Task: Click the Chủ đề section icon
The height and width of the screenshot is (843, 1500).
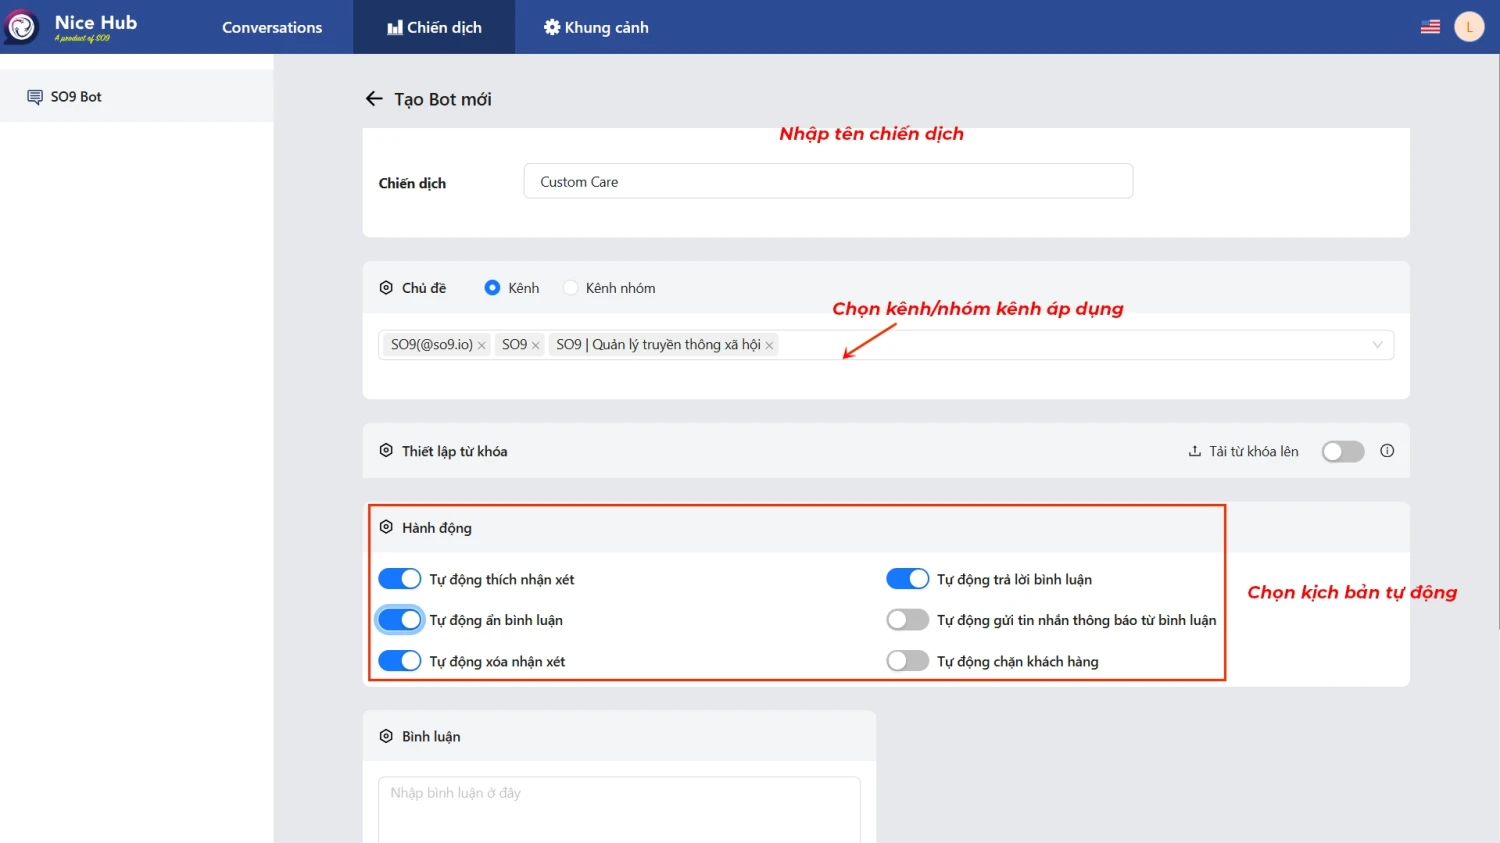Action: point(386,288)
